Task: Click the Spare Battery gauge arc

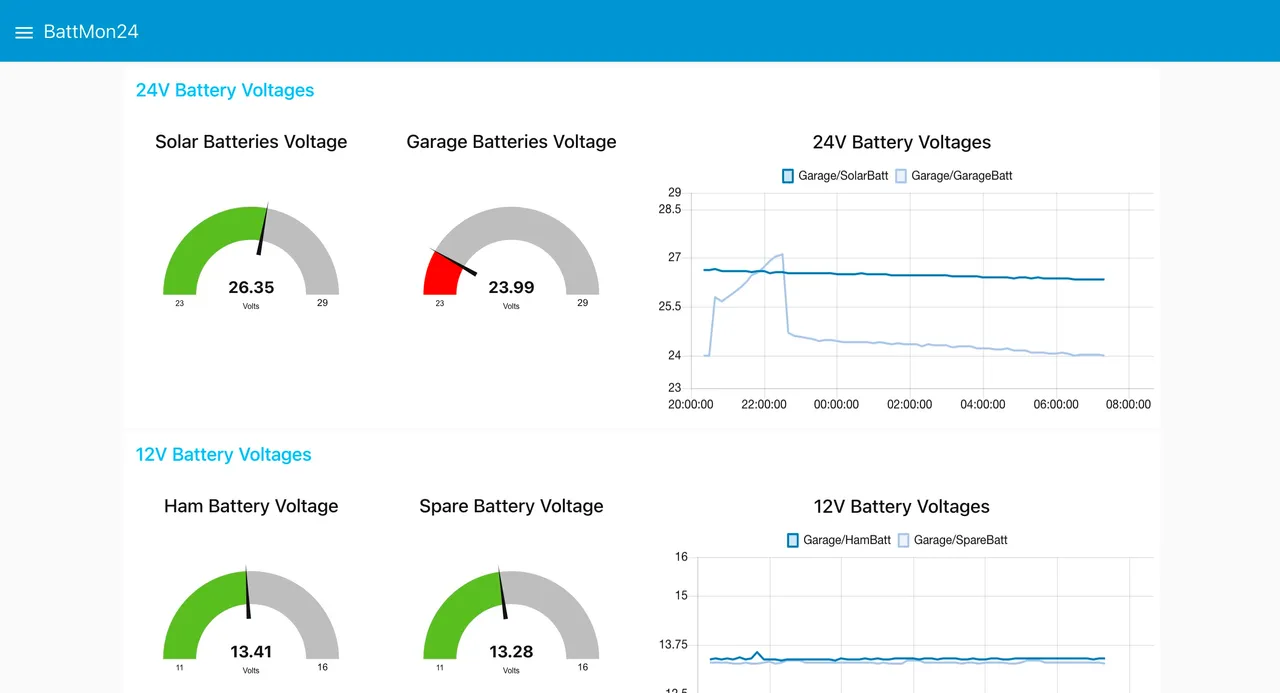Action: pos(511,614)
